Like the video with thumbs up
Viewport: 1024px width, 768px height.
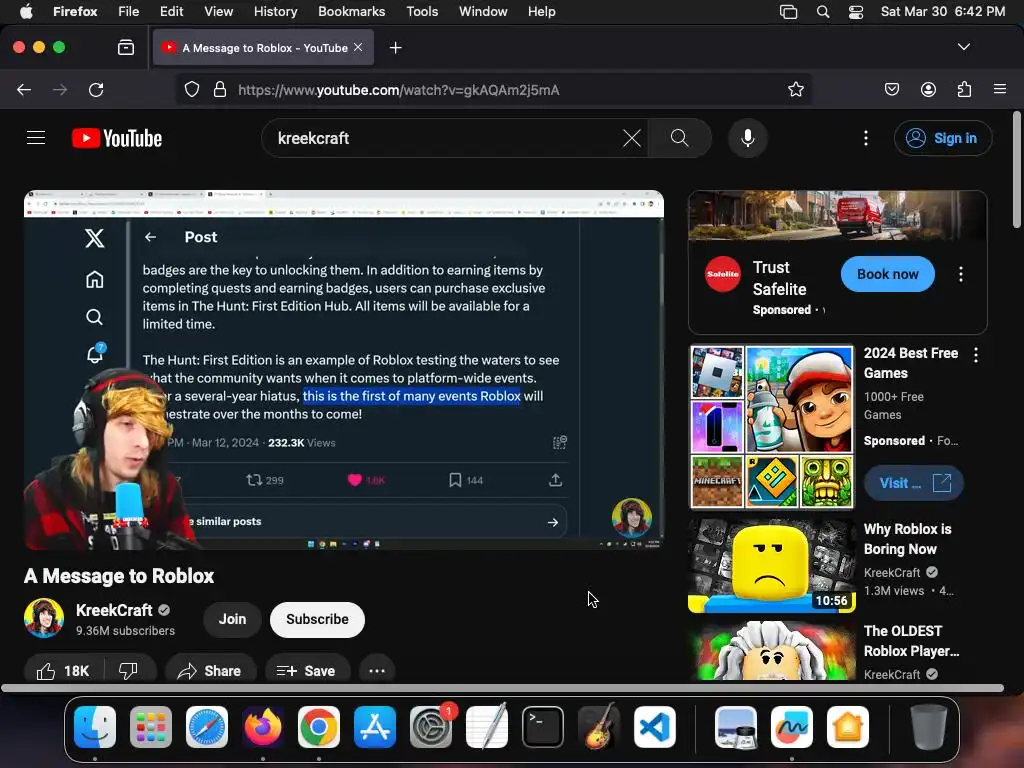pos(63,671)
